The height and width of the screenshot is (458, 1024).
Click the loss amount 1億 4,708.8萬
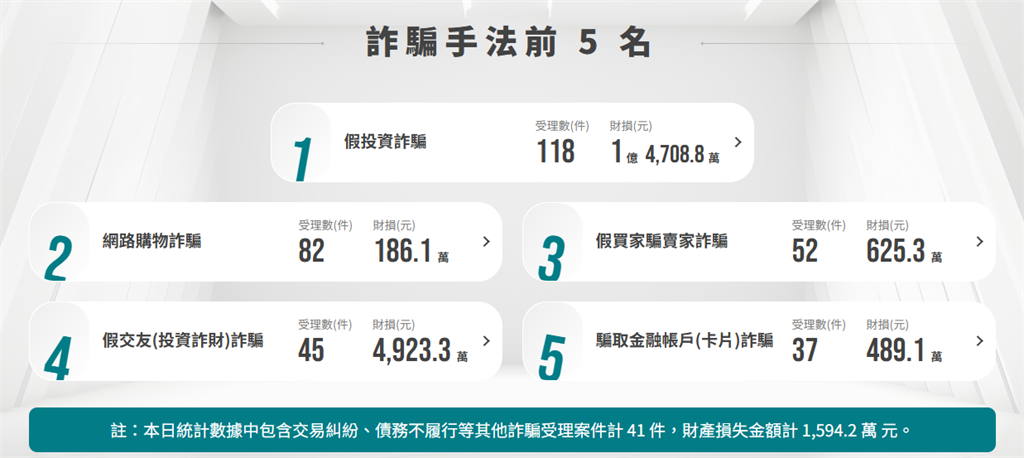pos(665,152)
